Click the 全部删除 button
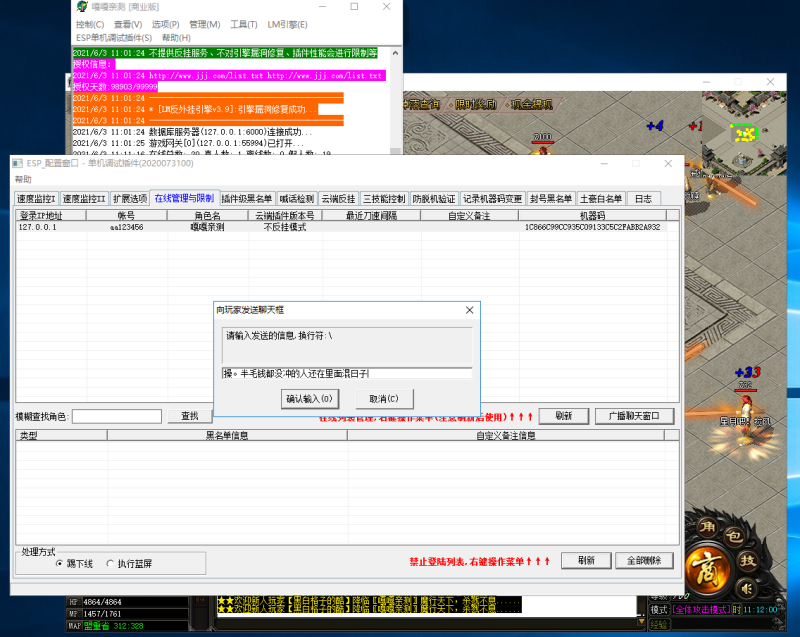This screenshot has width=800, height=637. pos(644,560)
